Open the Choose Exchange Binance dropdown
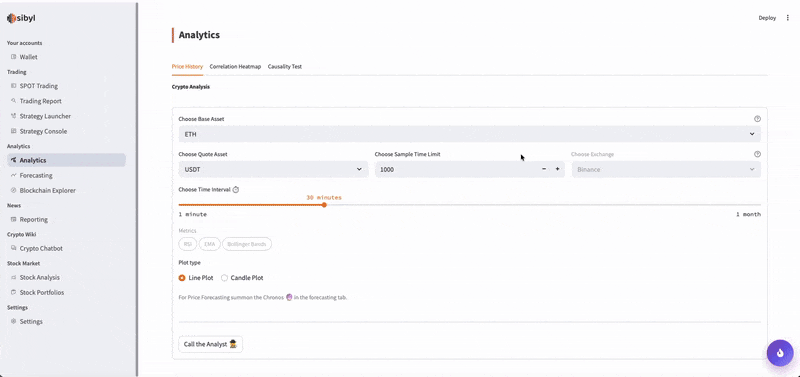This screenshot has width=800, height=377. [666, 169]
